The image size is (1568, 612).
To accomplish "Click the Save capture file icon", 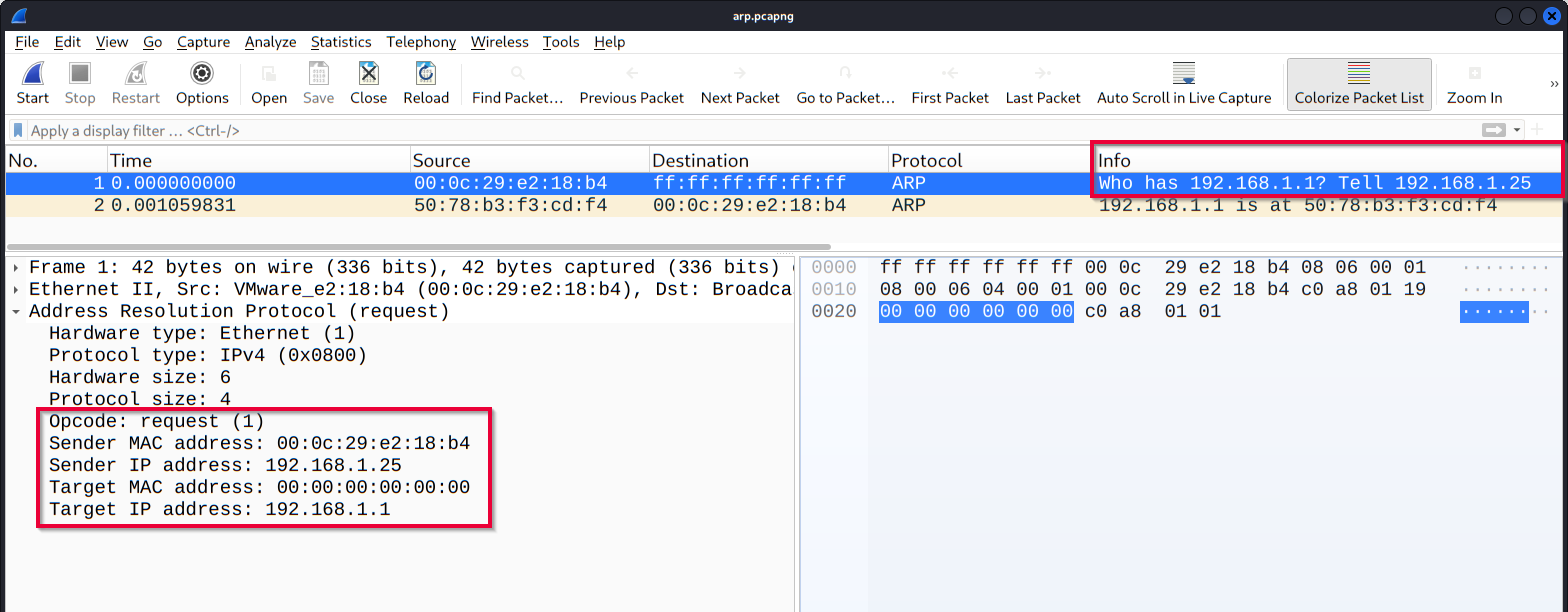I will 318,74.
